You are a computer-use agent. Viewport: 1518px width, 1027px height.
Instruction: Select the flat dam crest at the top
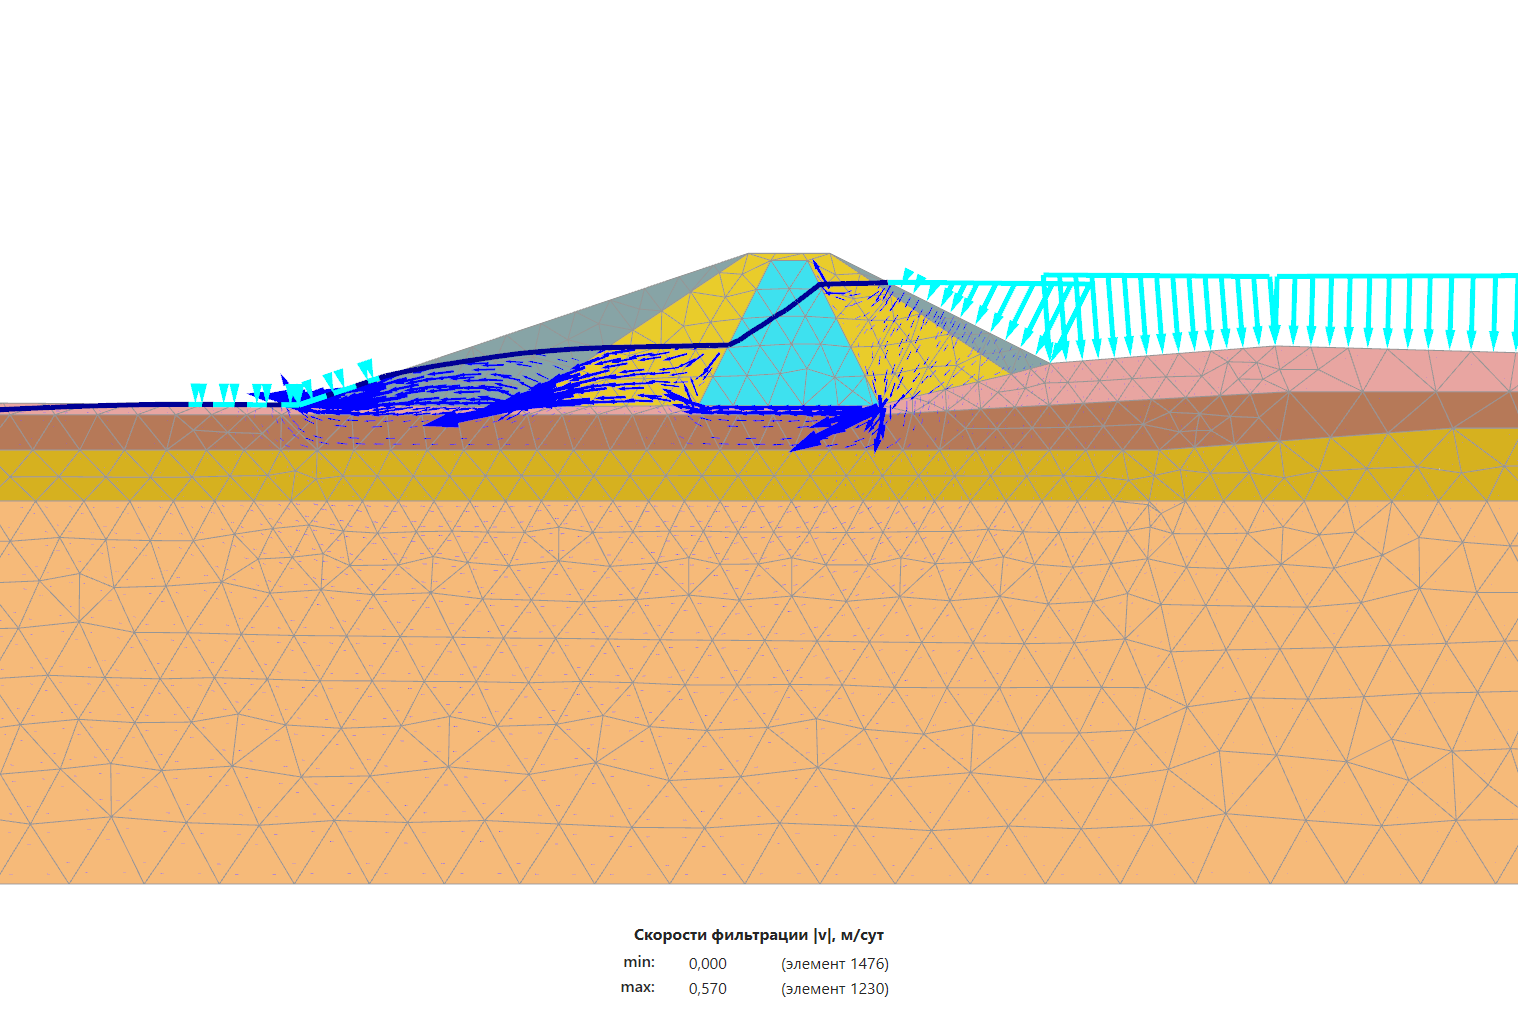coord(788,256)
